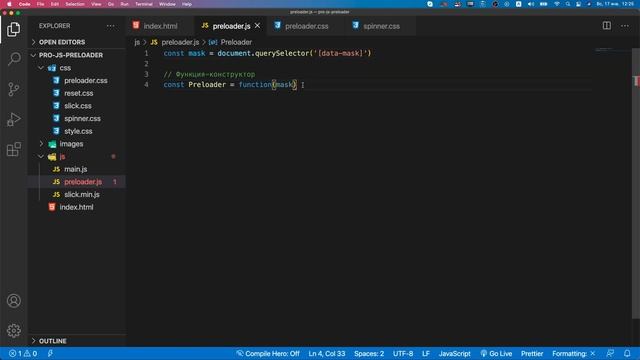Open the Extensions view
This screenshot has height=360, width=640.
13,149
